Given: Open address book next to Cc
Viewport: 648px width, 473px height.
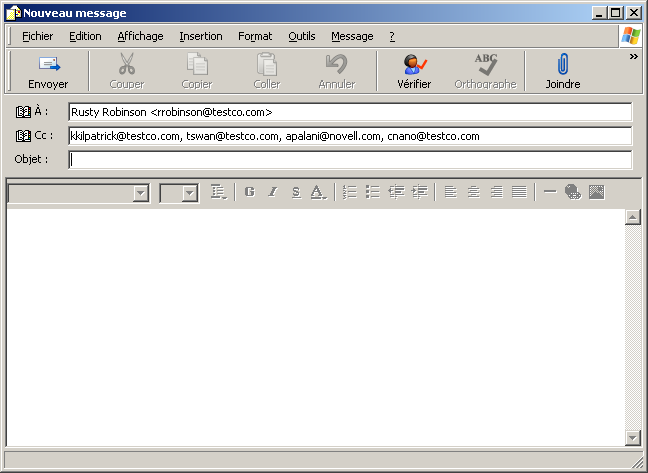Looking at the screenshot, I should 23,135.
